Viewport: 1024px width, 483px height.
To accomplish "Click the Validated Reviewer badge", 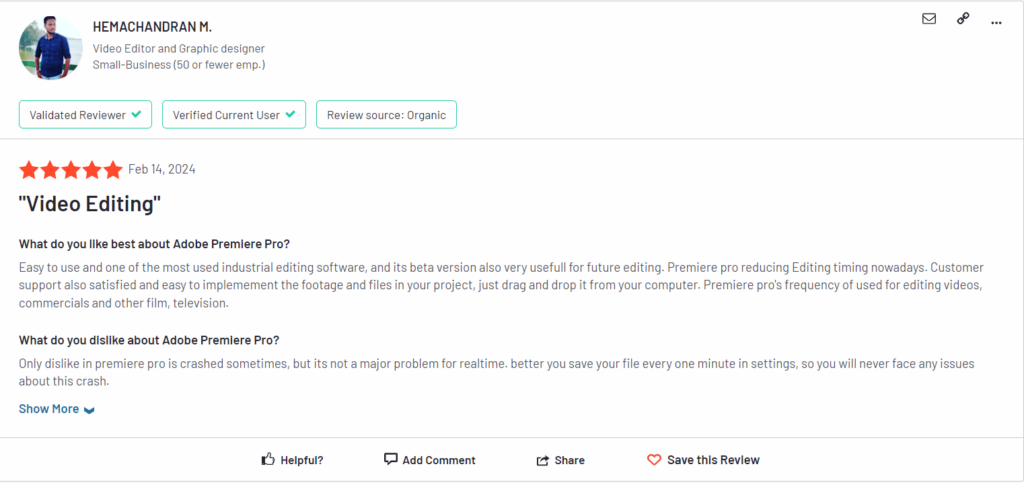I will click(86, 115).
